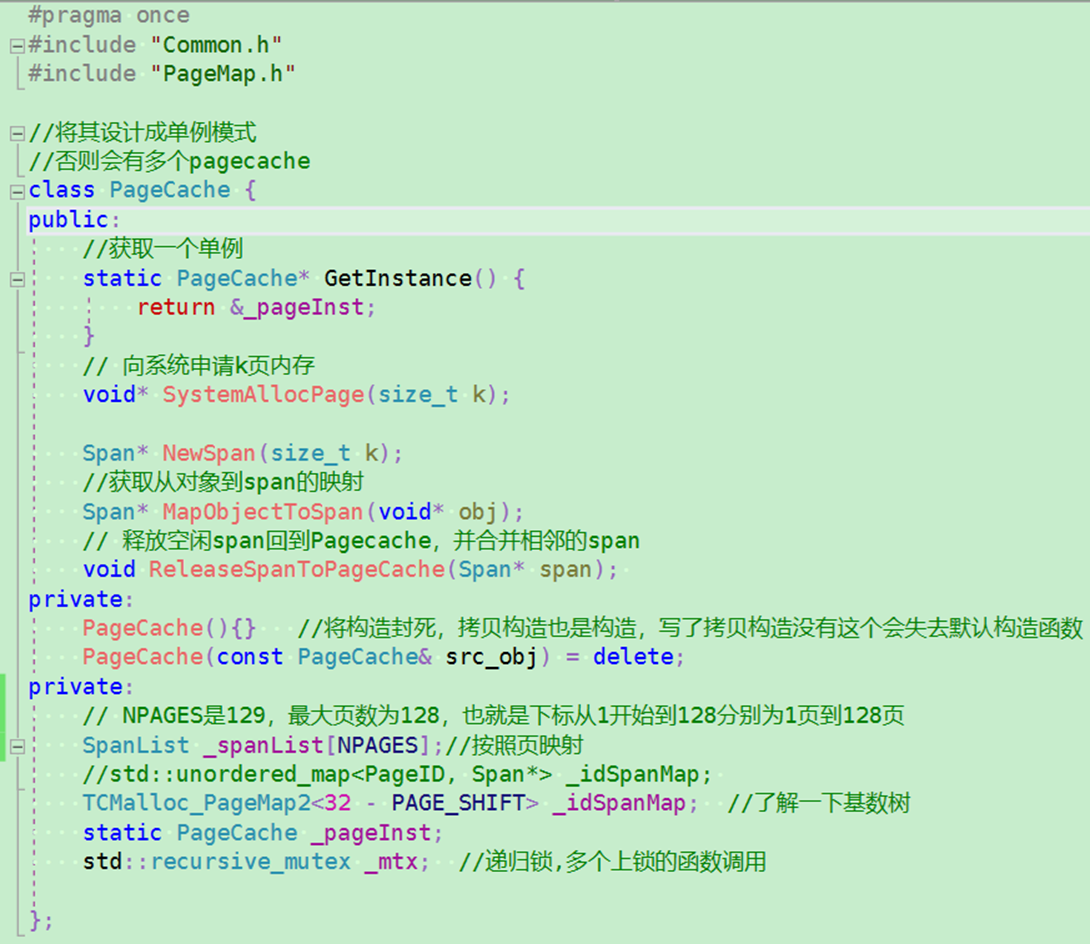Click the deleted copy constructor line

(300, 657)
